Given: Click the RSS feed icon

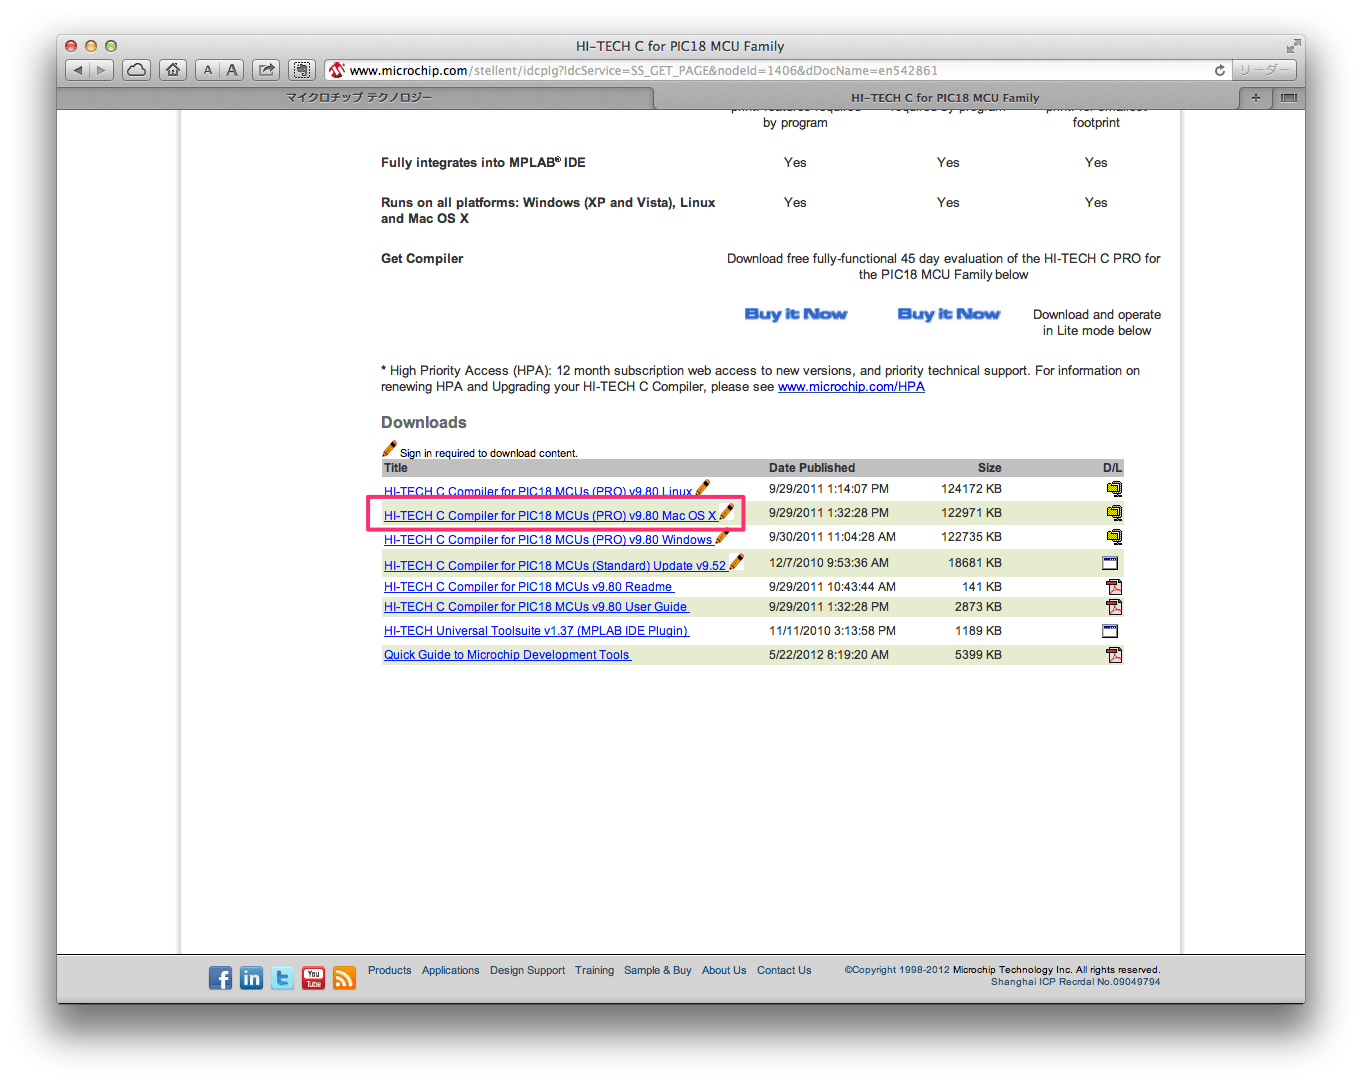Looking at the screenshot, I should (x=345, y=978).
